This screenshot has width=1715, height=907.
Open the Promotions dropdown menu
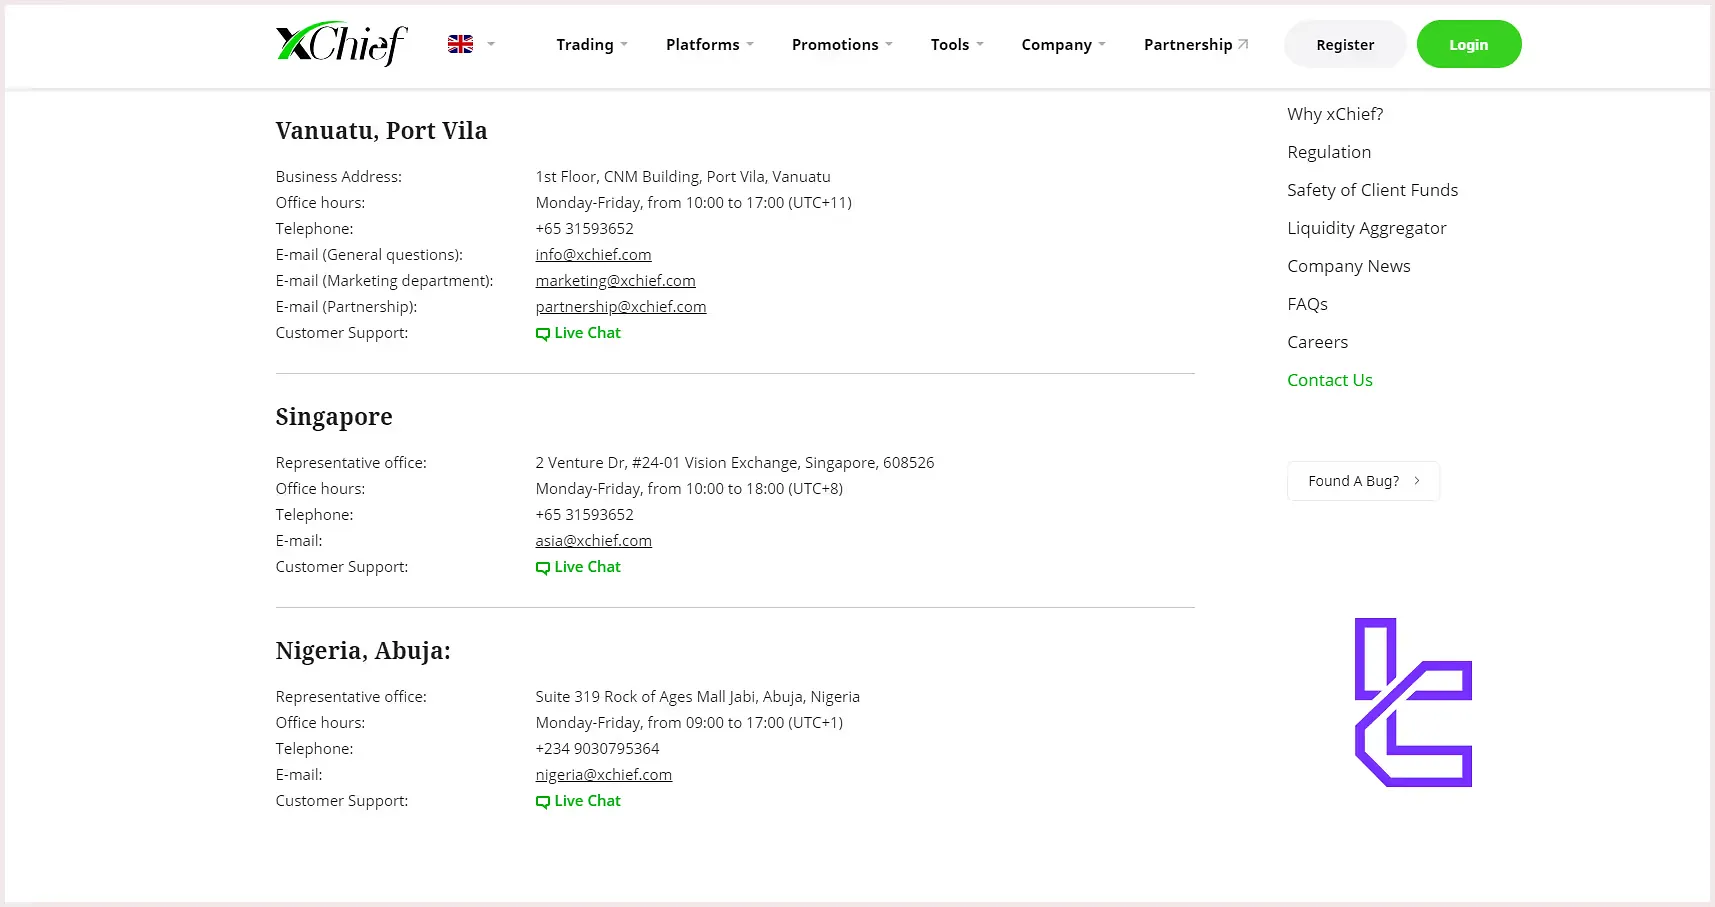click(842, 45)
